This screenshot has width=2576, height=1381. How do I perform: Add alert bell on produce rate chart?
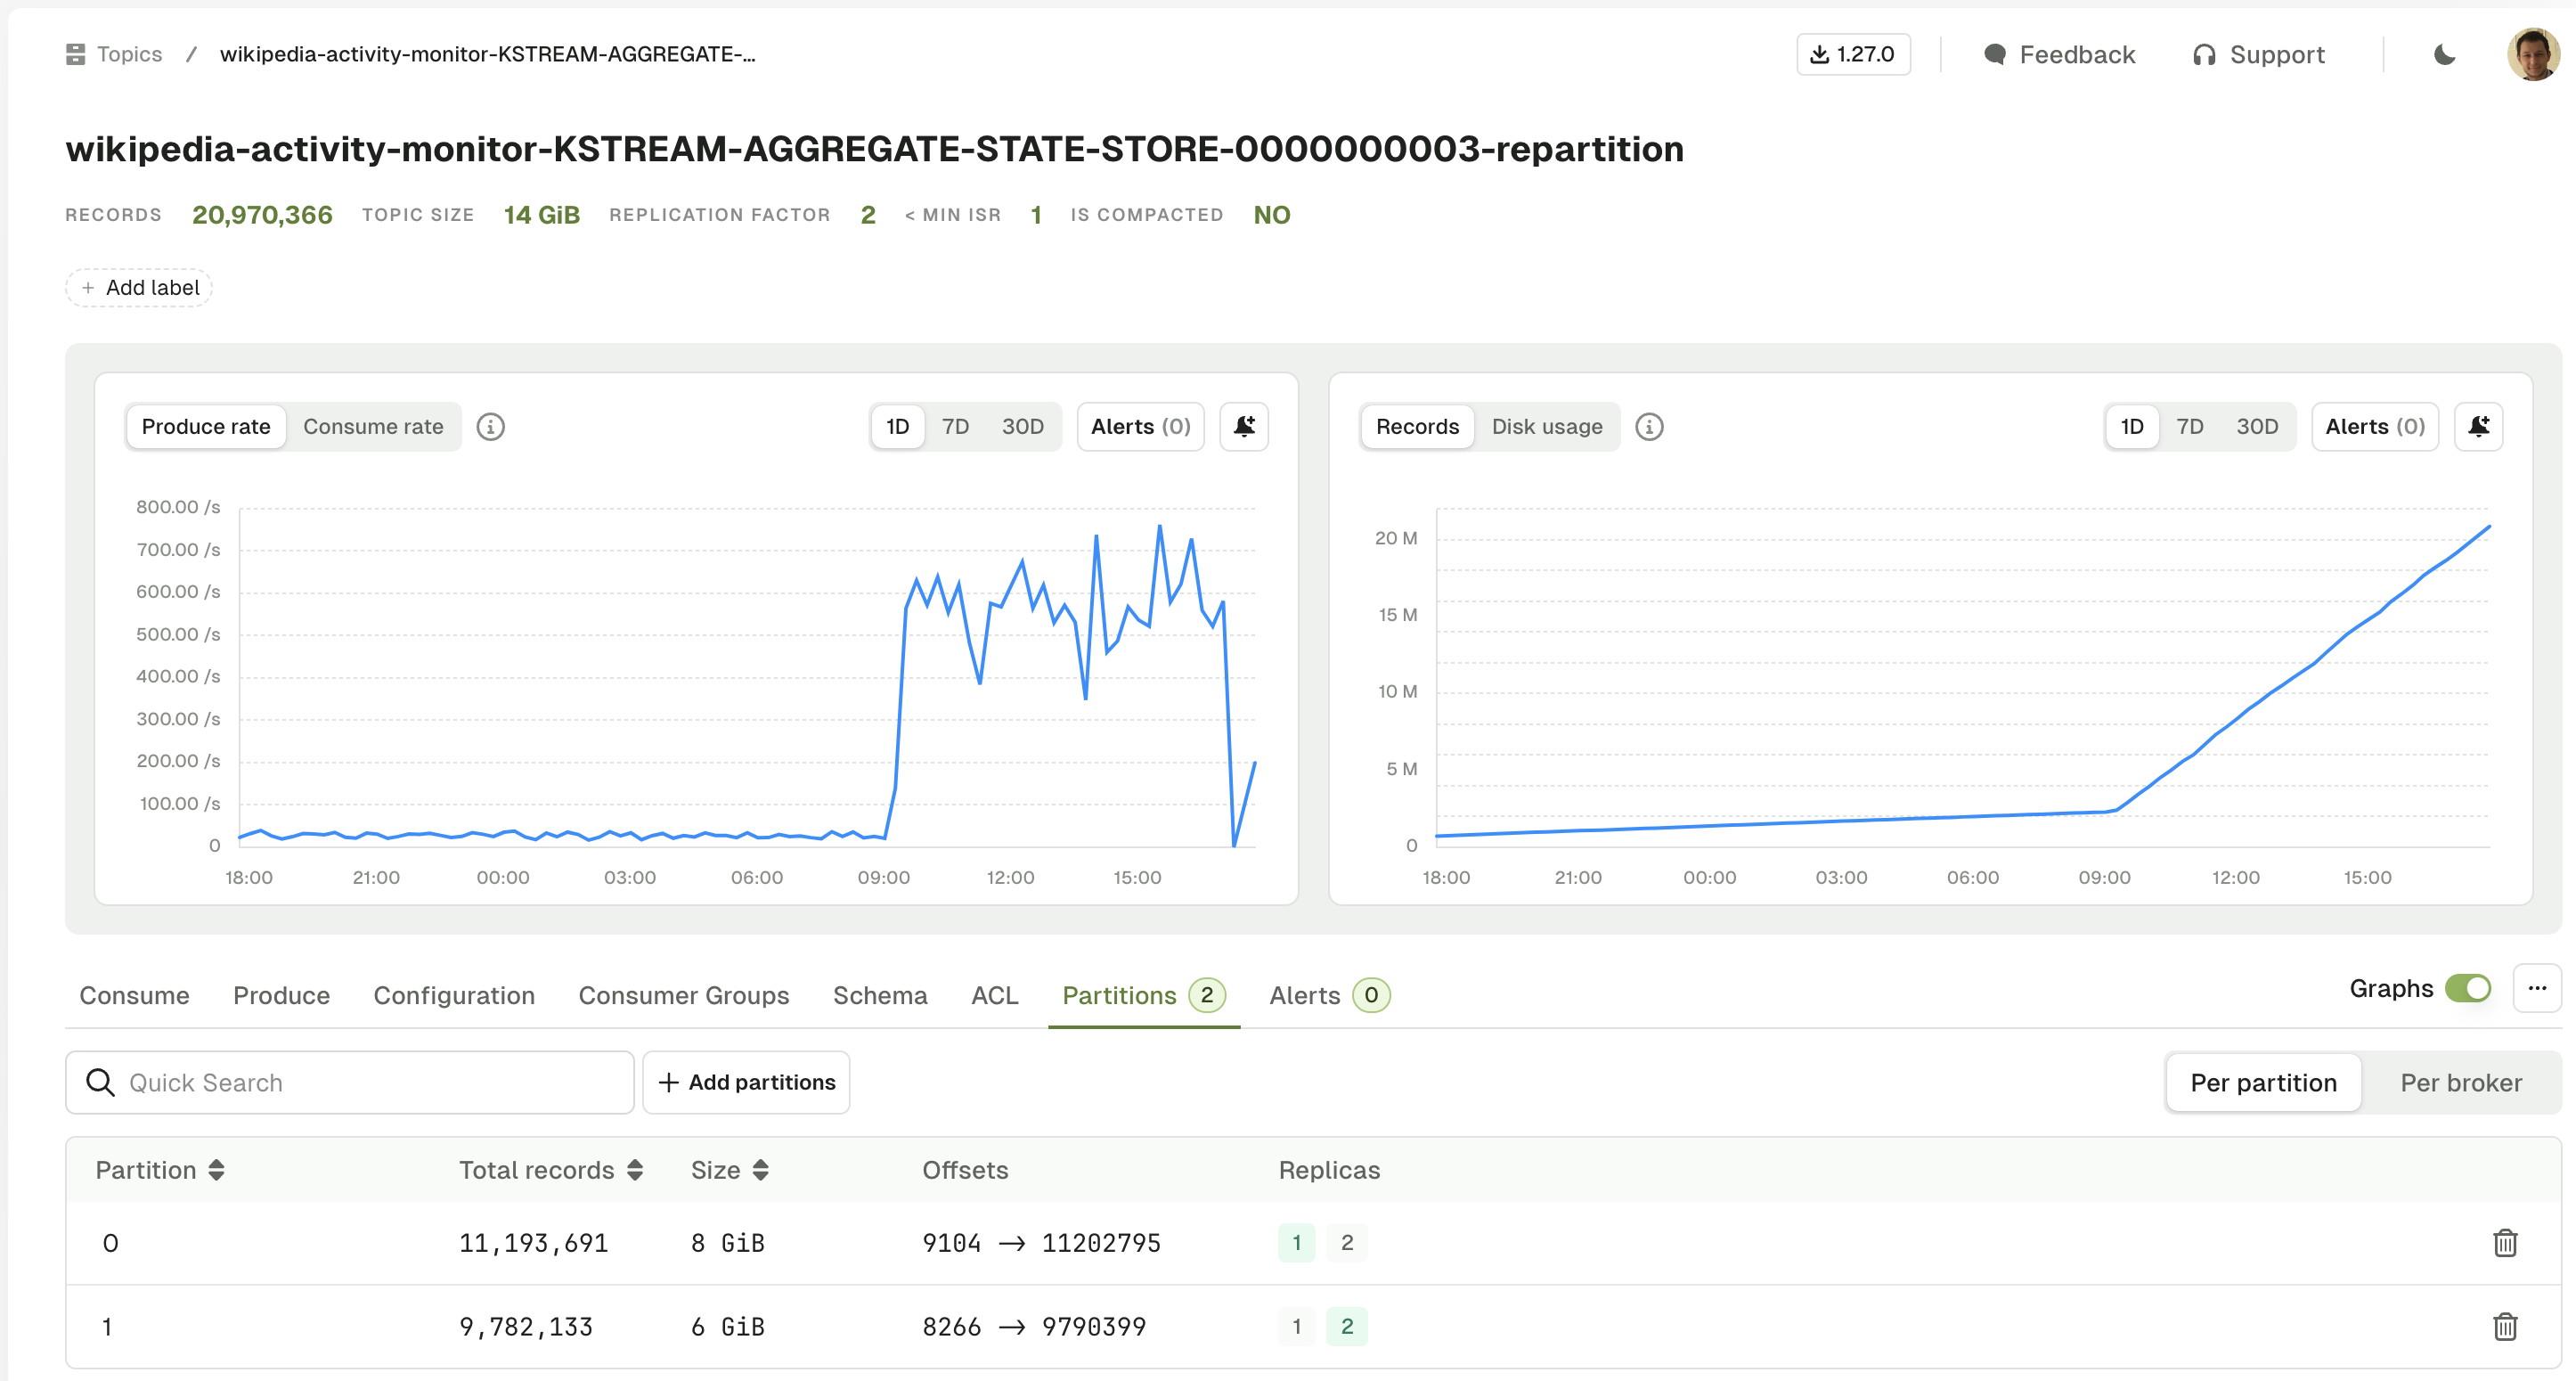pos(1244,427)
